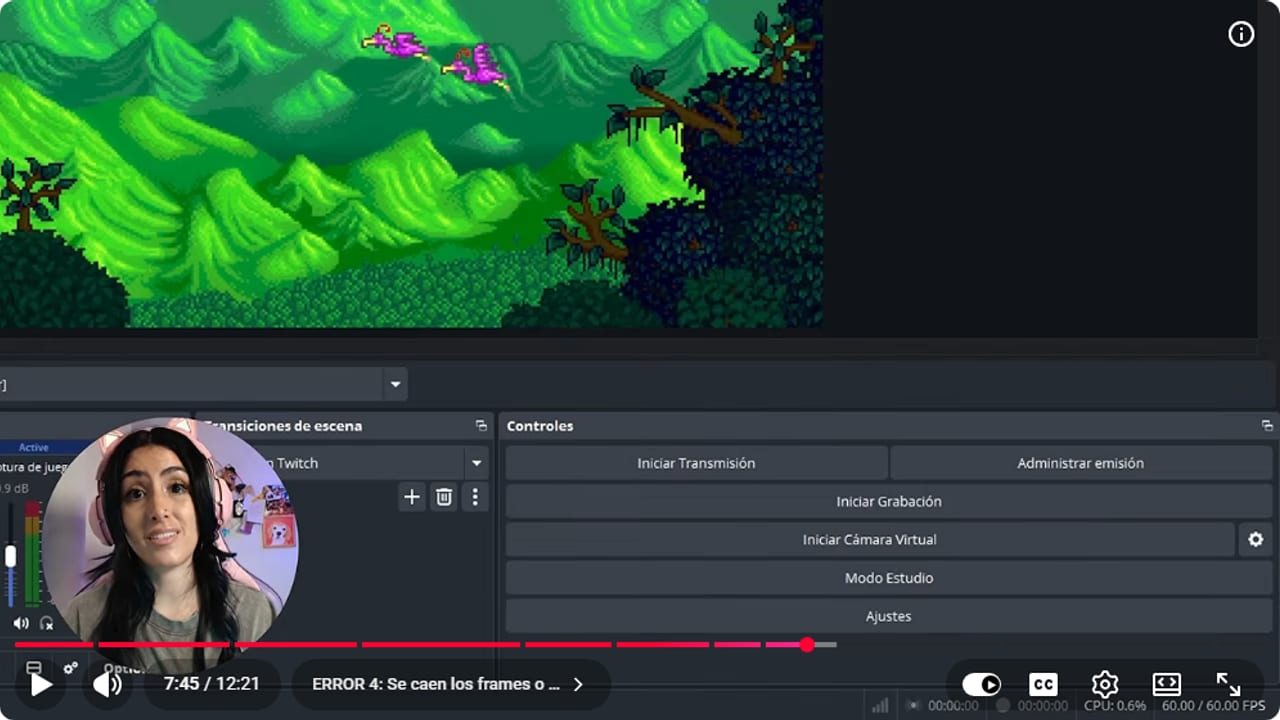Click Iniciar Grabación button
The image size is (1280, 720).
(889, 502)
